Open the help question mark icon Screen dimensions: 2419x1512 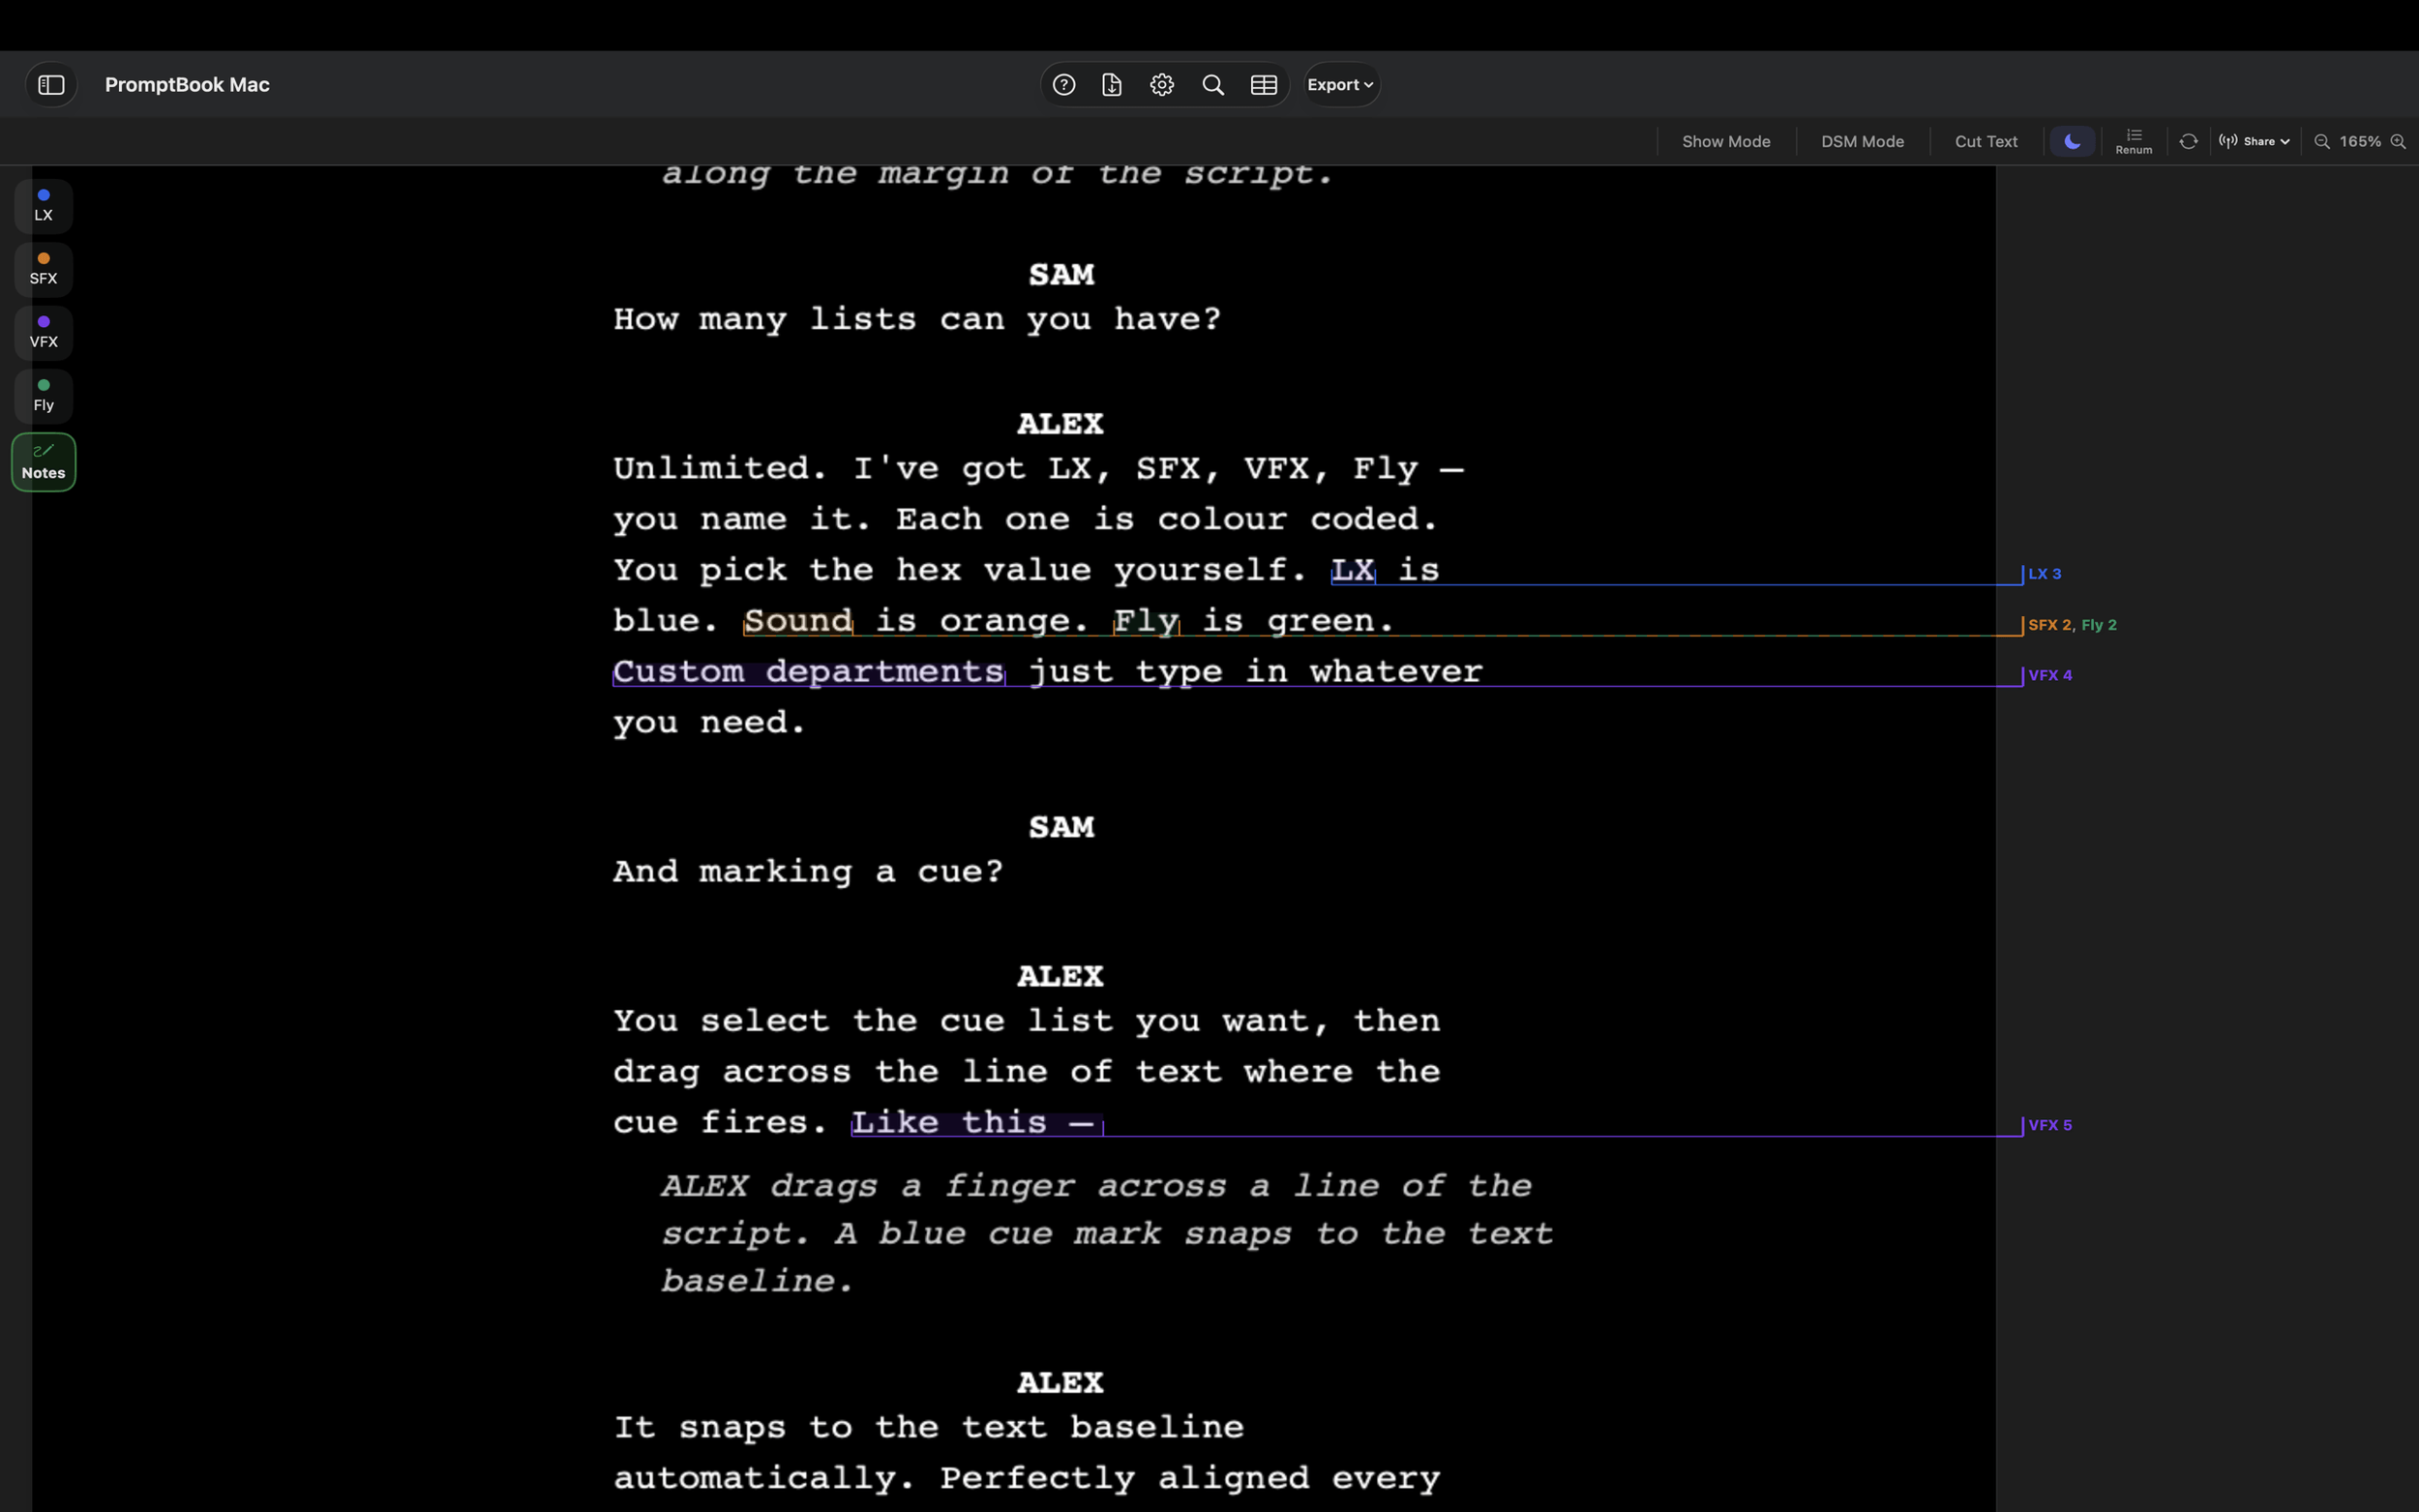click(1064, 85)
